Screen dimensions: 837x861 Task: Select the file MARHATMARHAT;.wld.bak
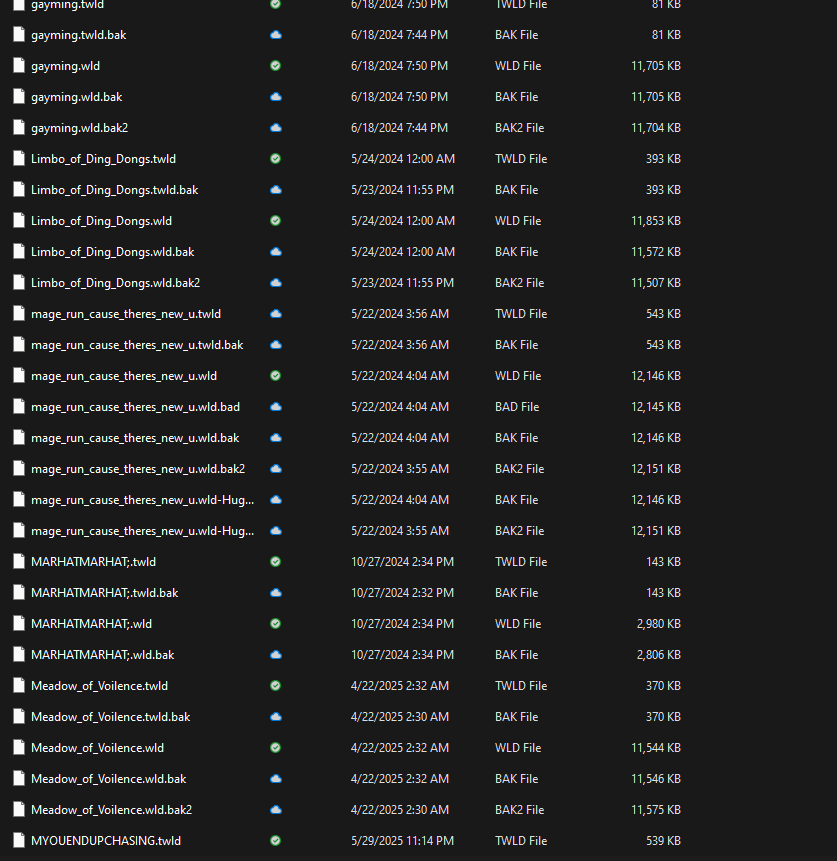click(x=102, y=655)
